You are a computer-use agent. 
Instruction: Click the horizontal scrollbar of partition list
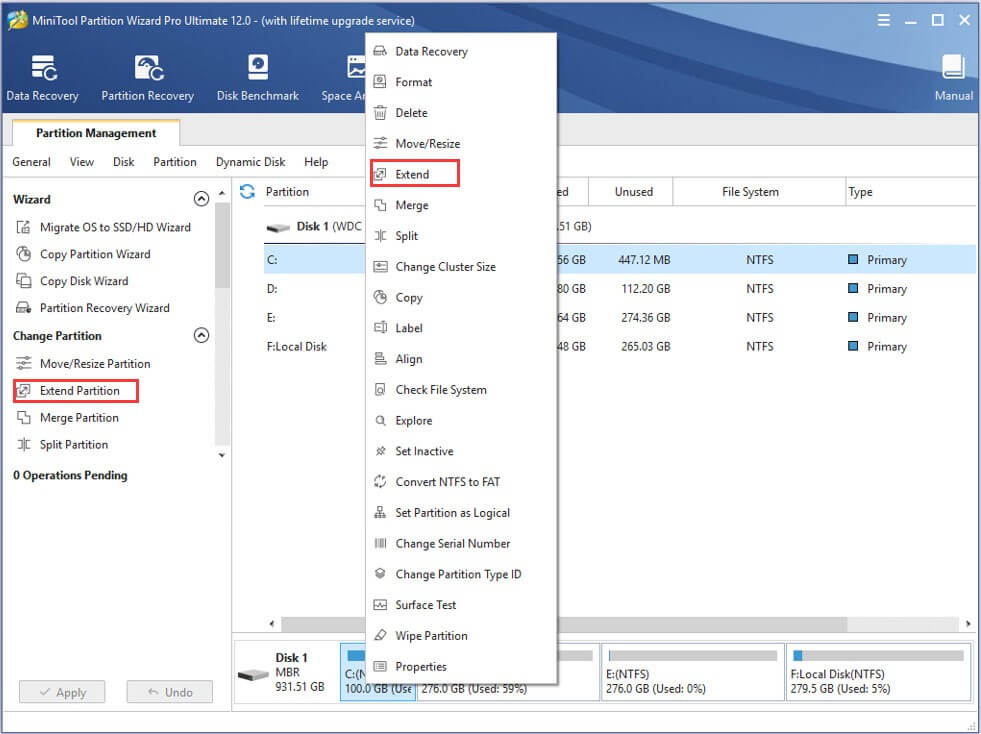[x=564, y=624]
